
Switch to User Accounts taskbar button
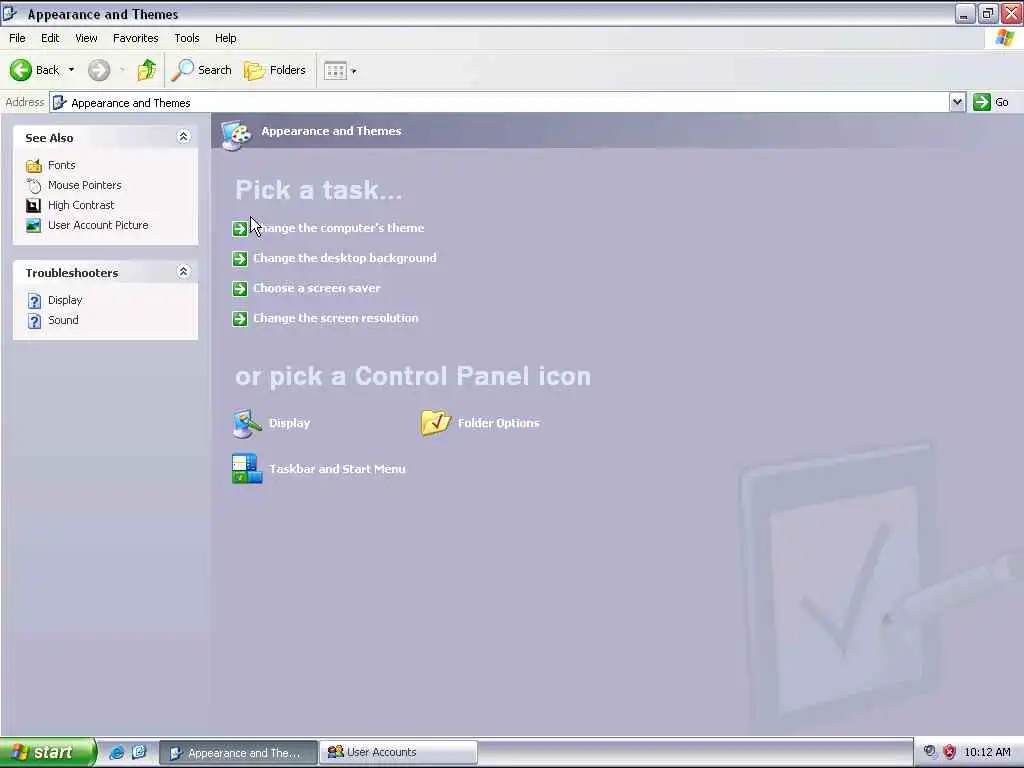click(x=398, y=752)
